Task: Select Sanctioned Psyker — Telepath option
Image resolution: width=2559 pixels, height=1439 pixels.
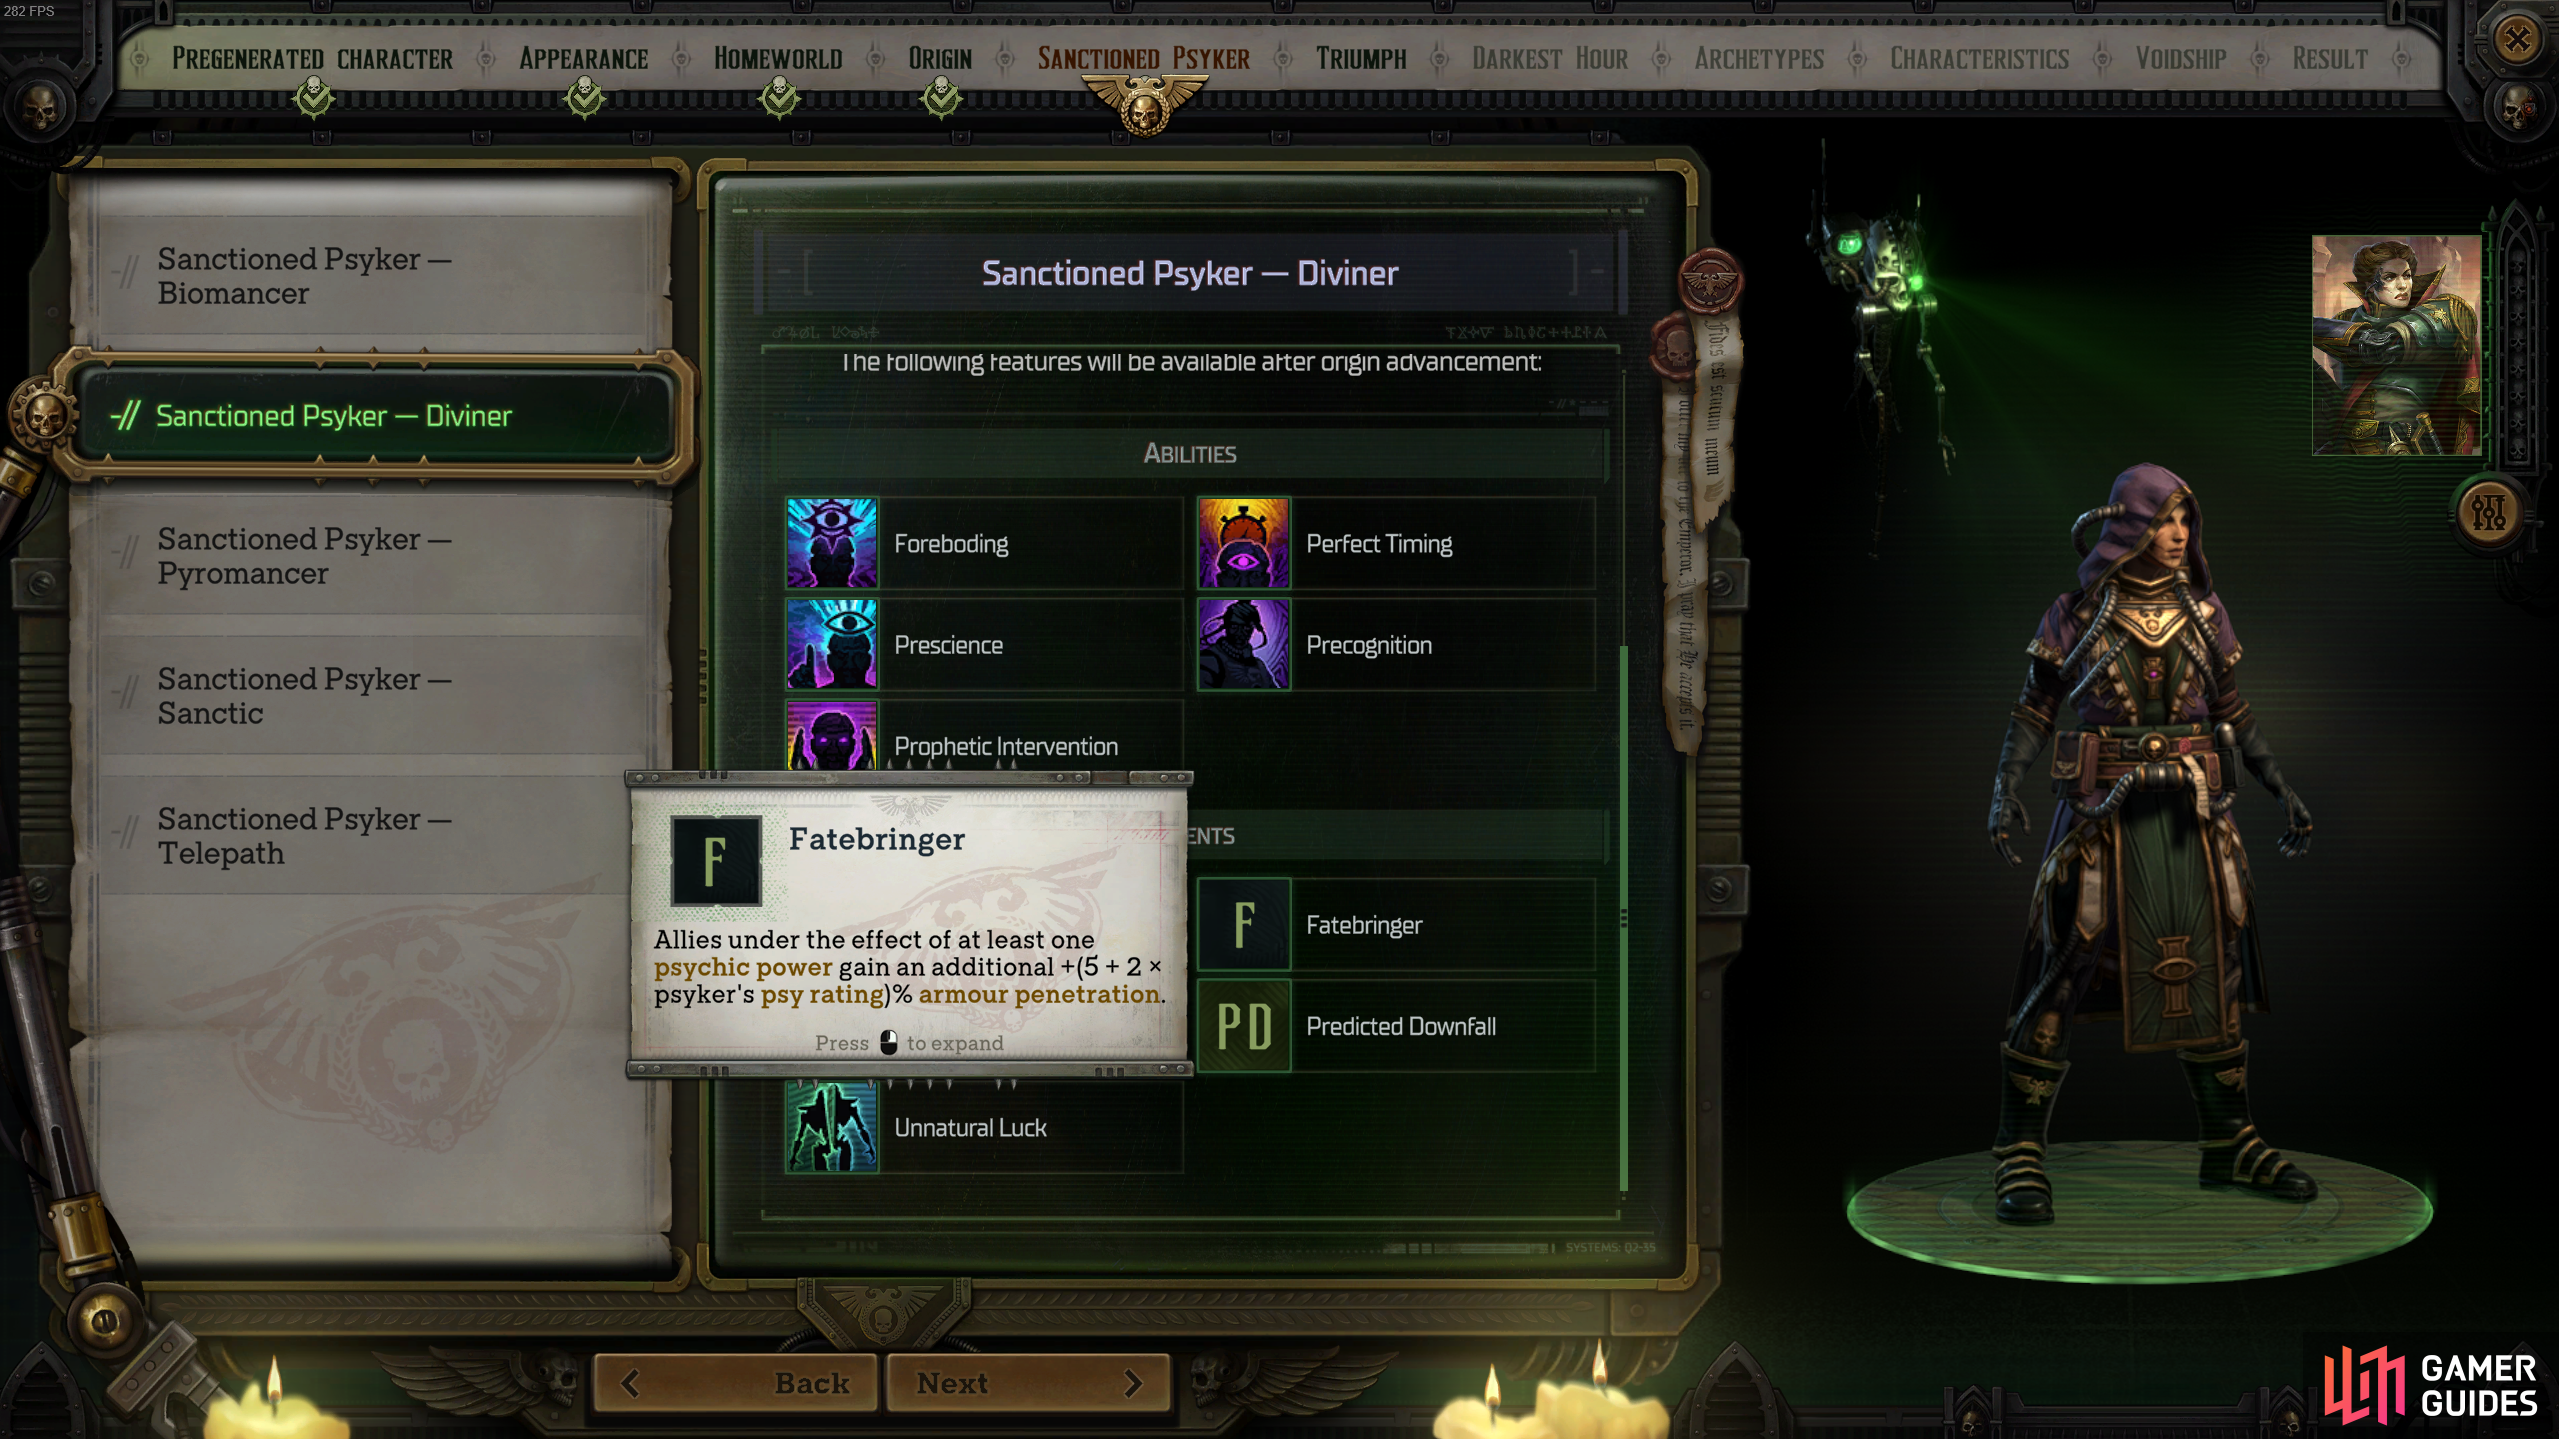Action: 370,836
